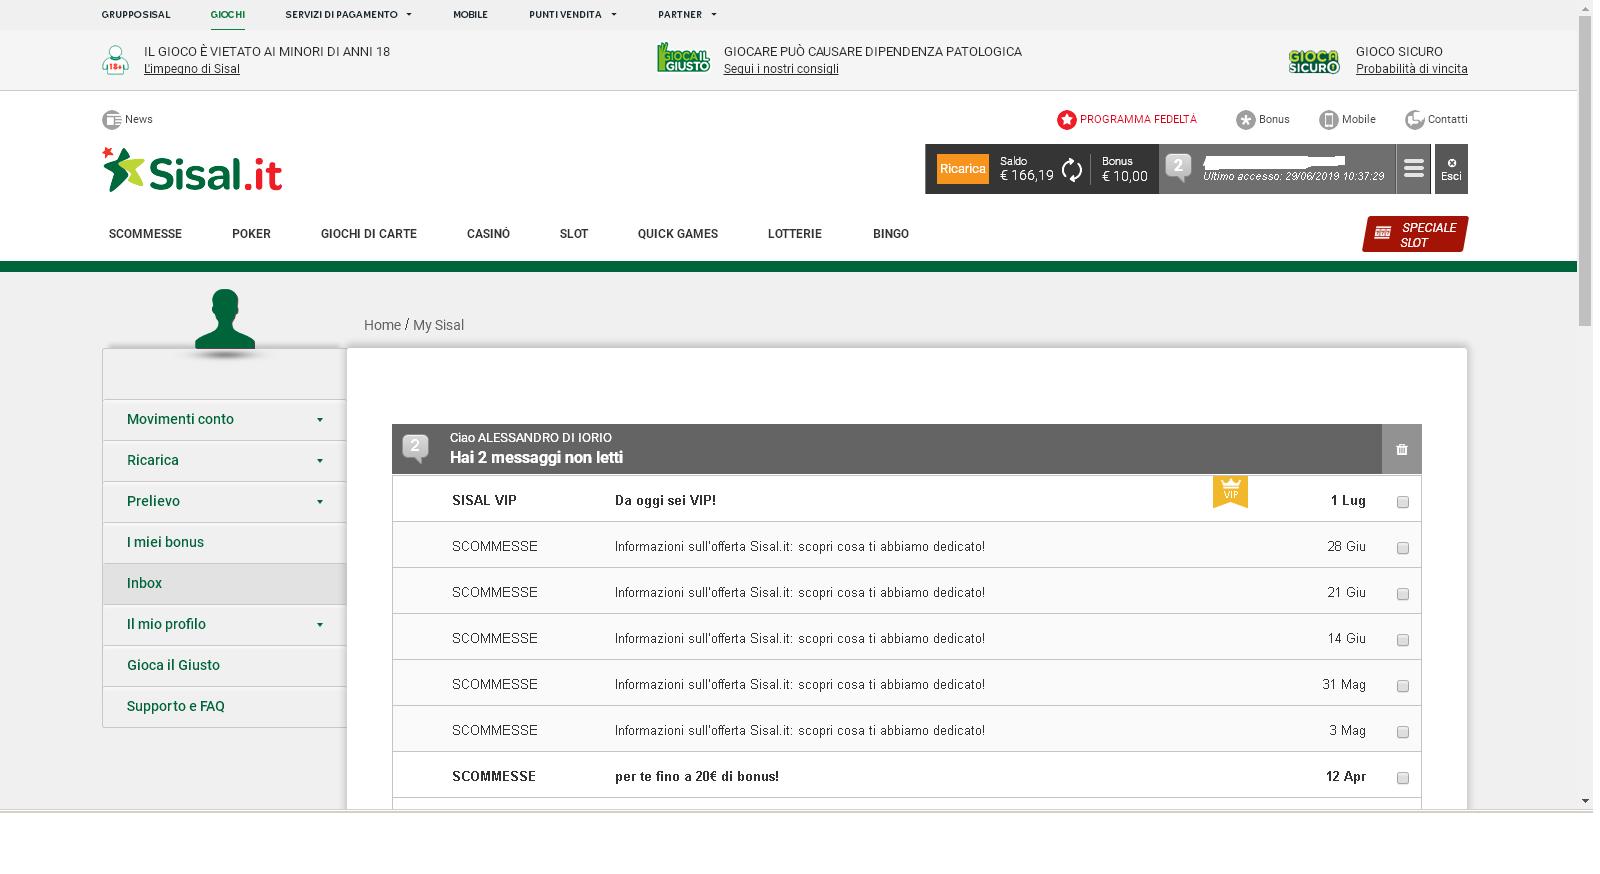
Task: Open the 'Da oggi sei VIP!' message
Action: click(x=665, y=500)
